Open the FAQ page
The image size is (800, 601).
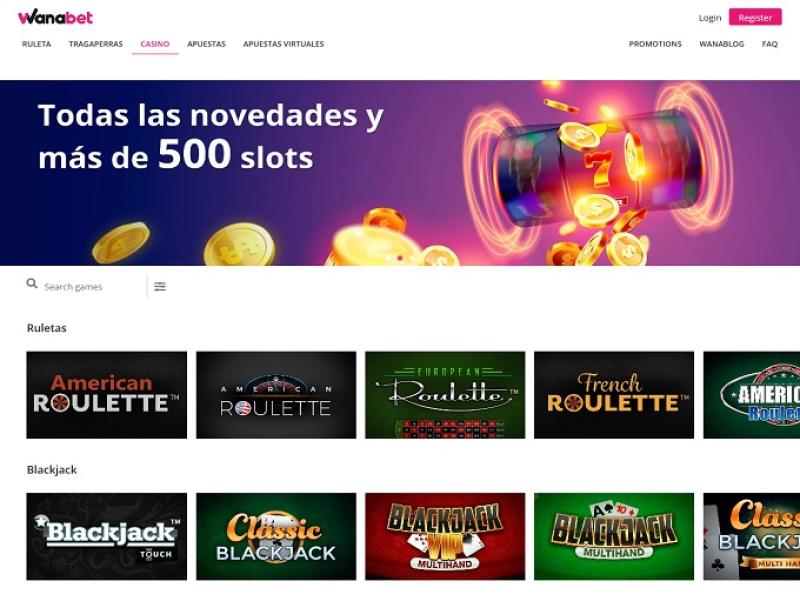pos(770,44)
